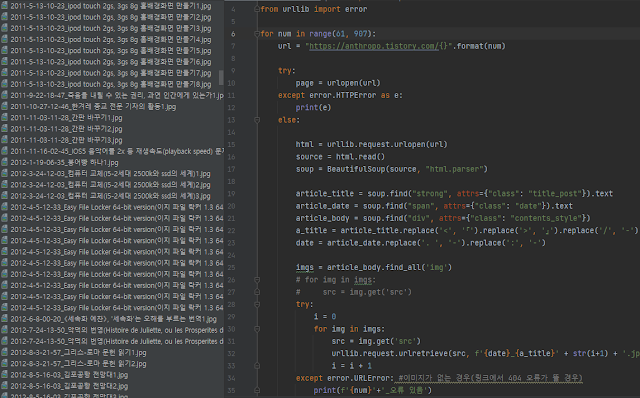Click line number 15 in the gutter
This screenshot has width=640, height=398.
(231, 145)
